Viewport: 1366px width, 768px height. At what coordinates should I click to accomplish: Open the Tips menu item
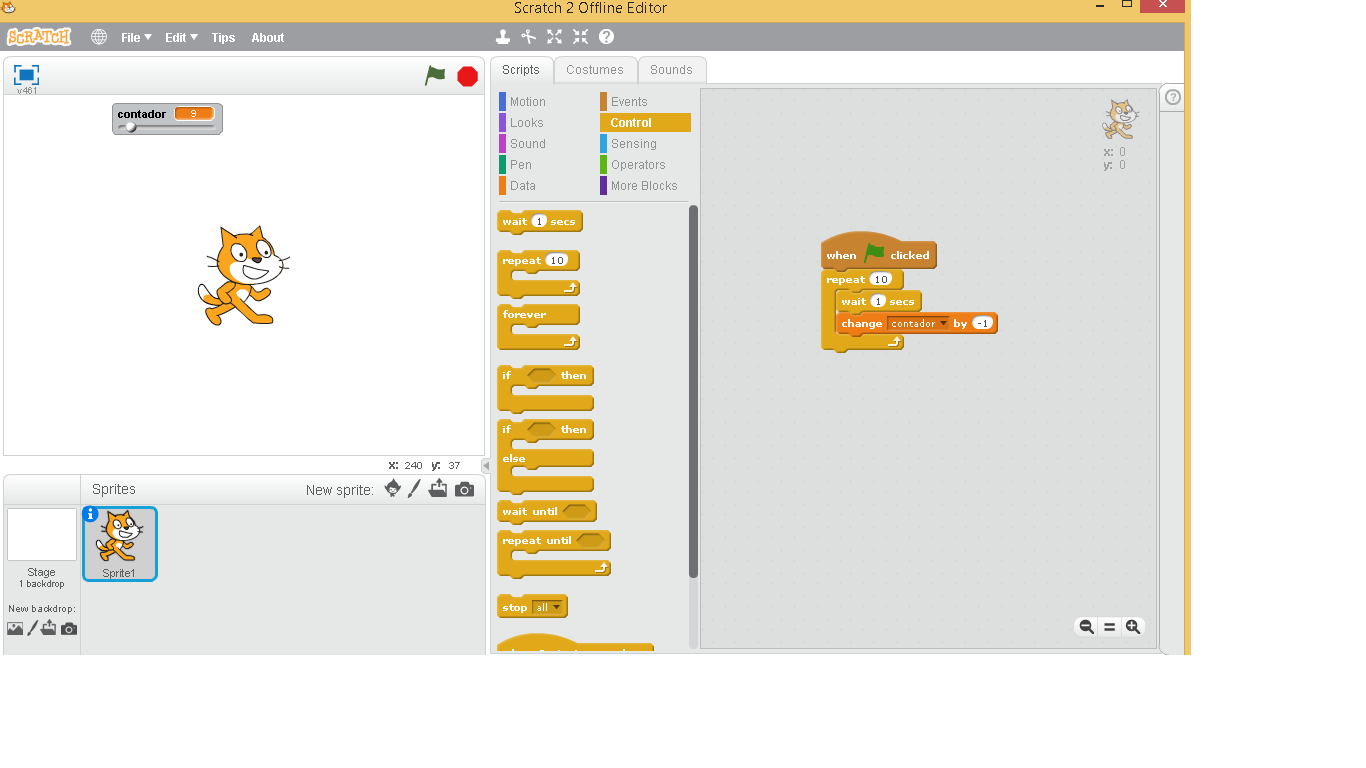pos(223,37)
